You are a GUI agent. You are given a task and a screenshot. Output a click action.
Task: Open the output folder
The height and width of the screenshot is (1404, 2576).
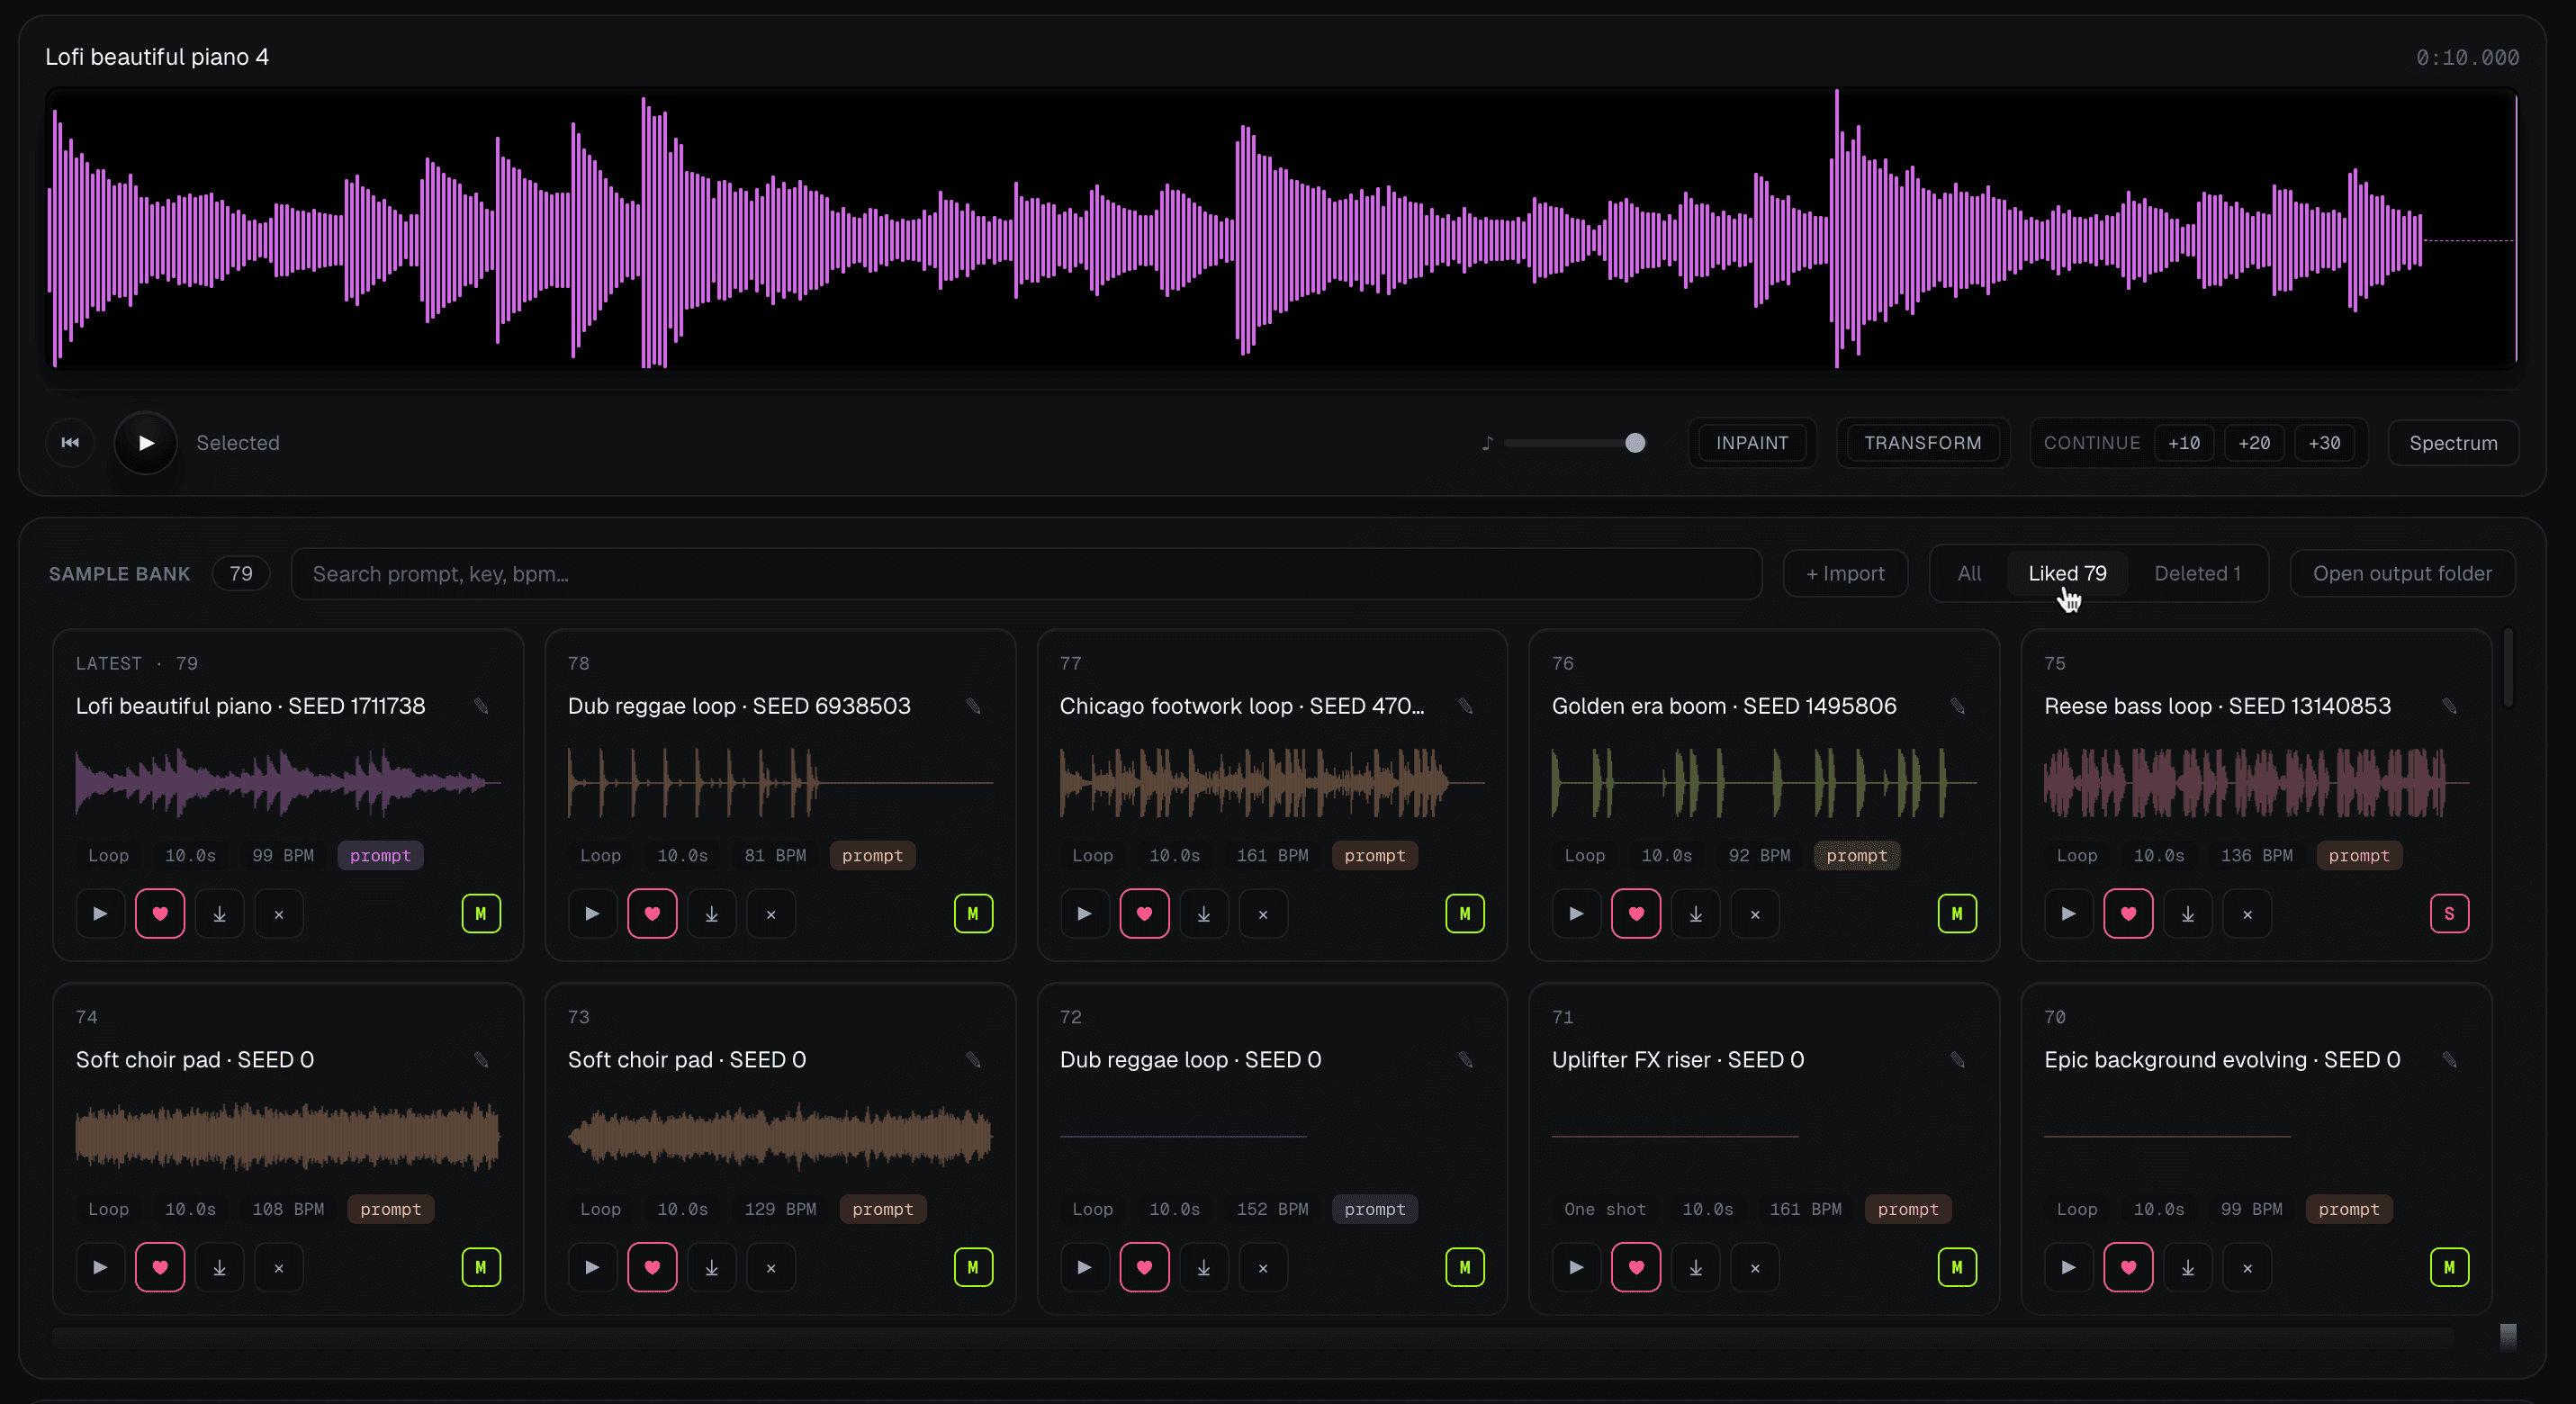tap(2402, 574)
